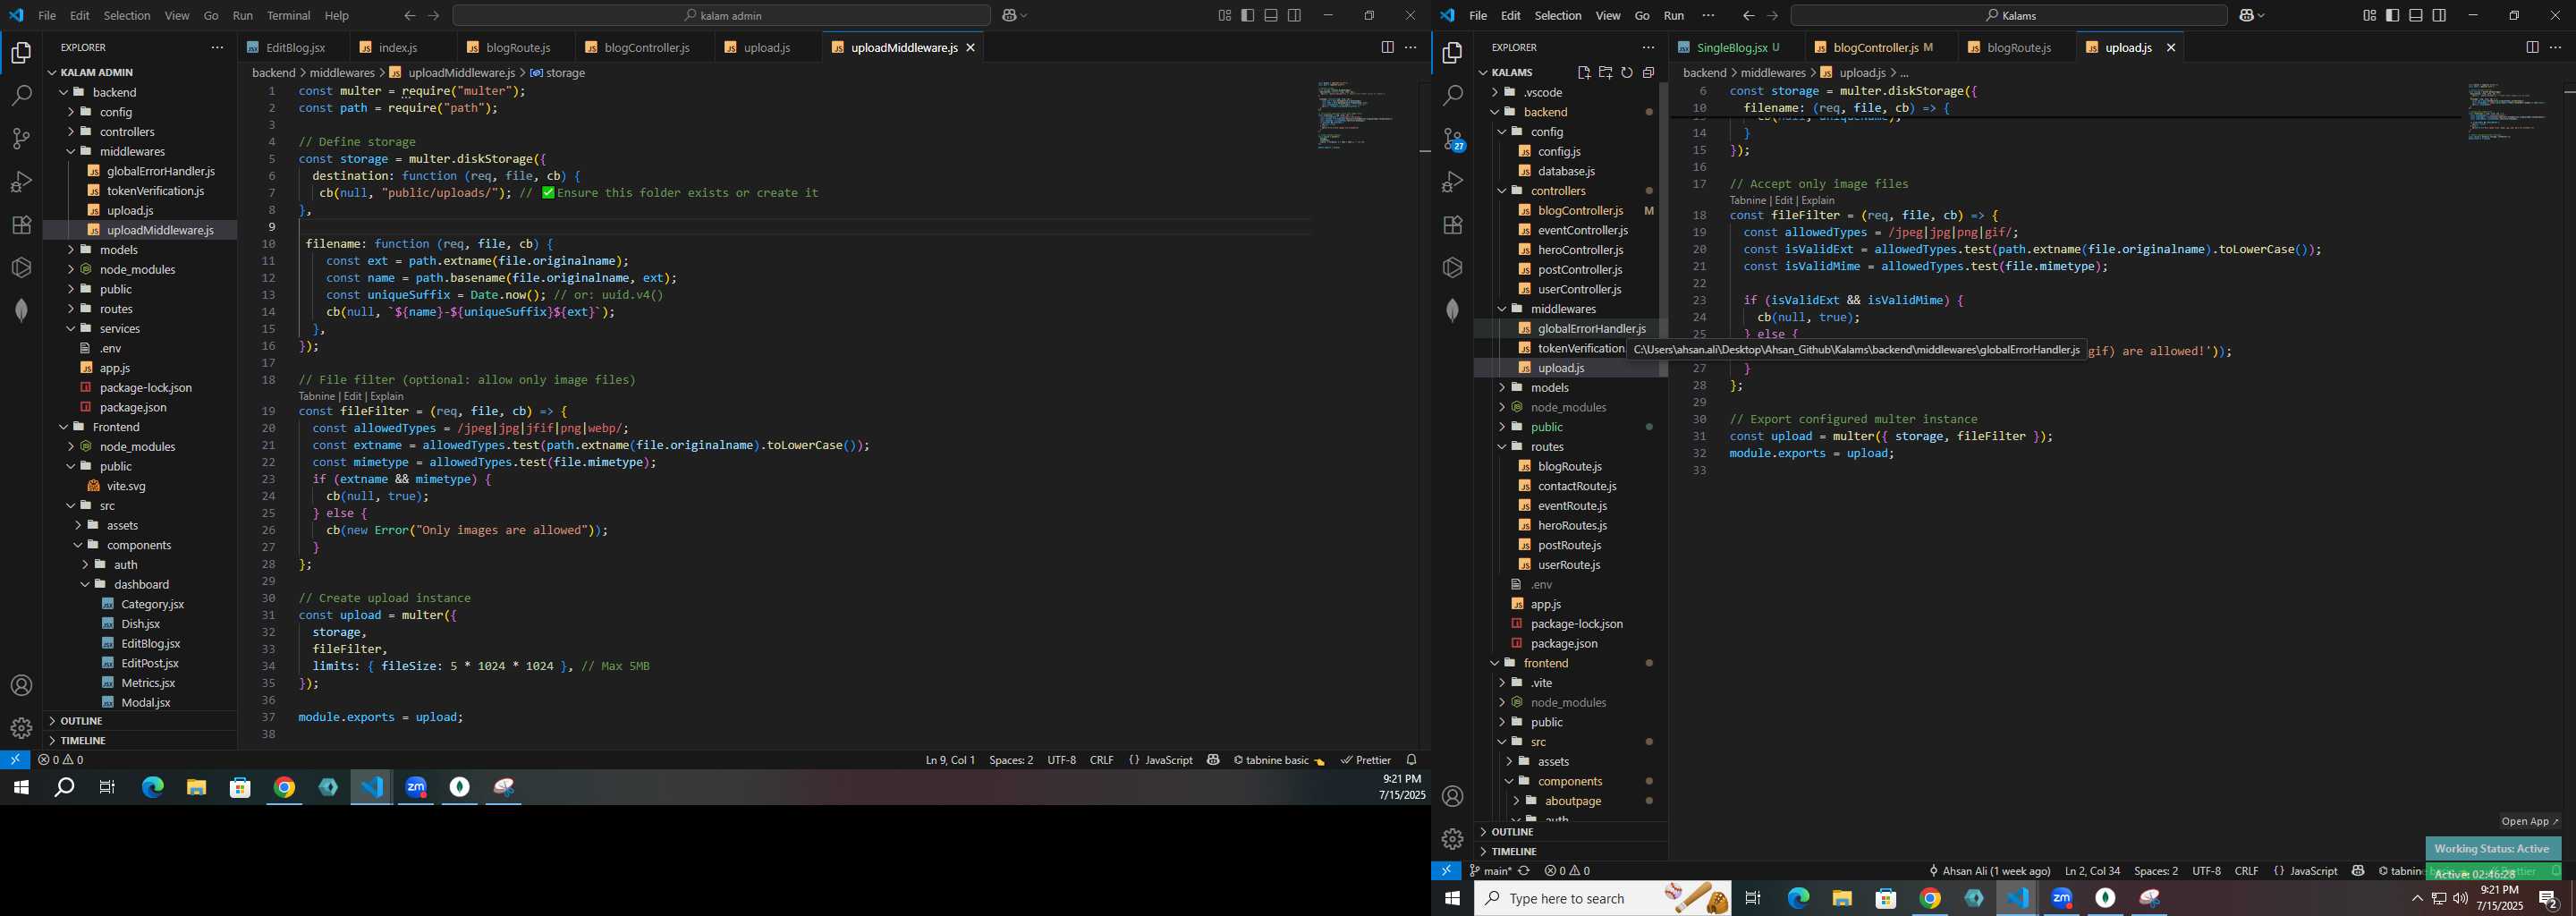Open Source Control with 27 badge in right window
This screenshot has width=2576, height=916.
coord(1453,139)
